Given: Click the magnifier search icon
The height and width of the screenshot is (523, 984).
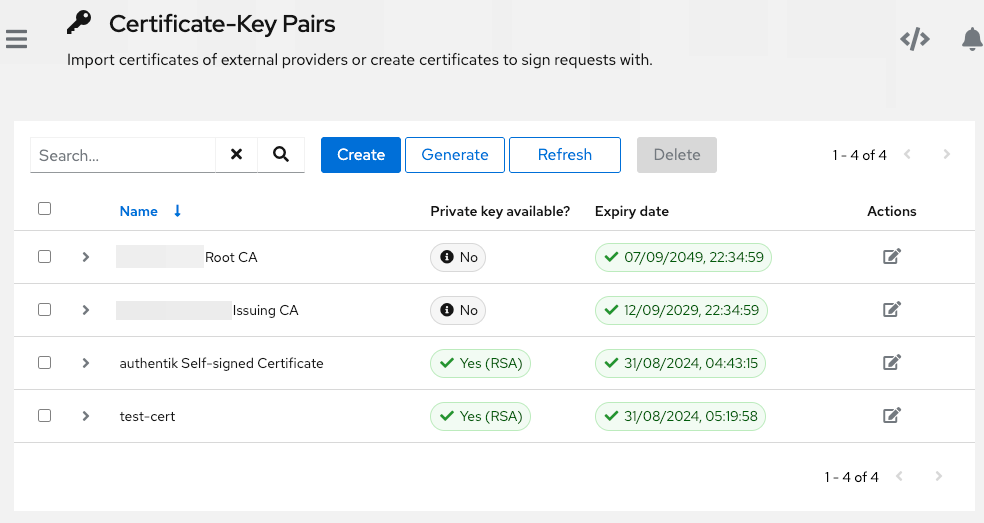Looking at the screenshot, I should pos(281,154).
